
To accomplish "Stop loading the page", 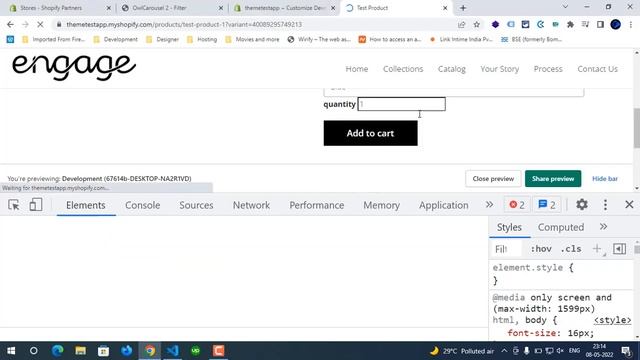I will [40, 24].
